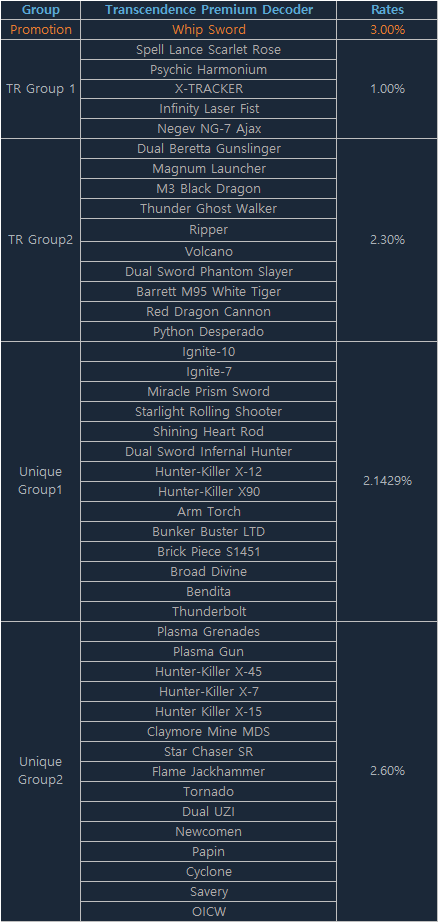Click the Ripper item cell
Screen dimensions: 438x922
[209, 230]
